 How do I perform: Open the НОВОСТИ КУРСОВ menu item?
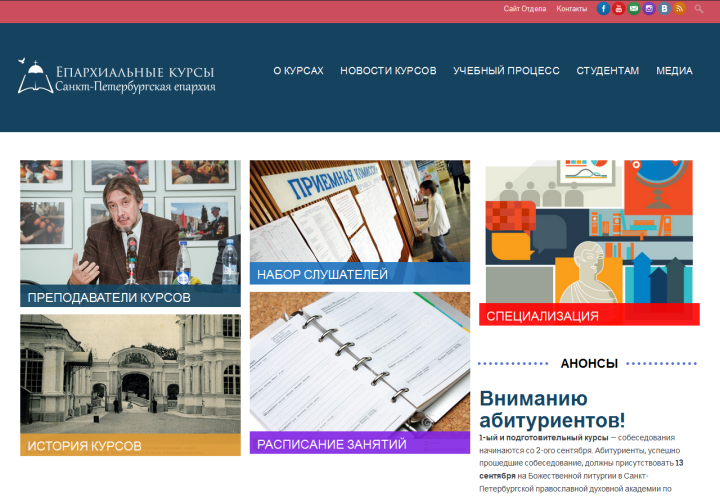tap(388, 71)
